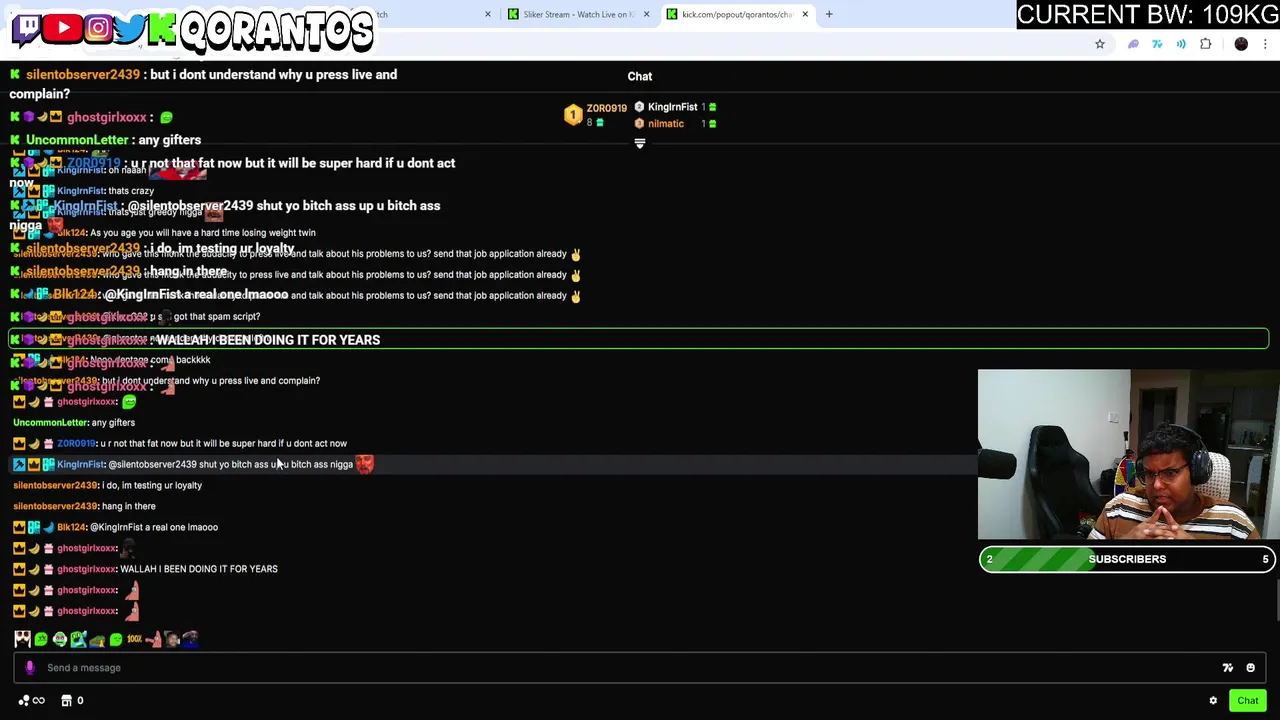The width and height of the screenshot is (1280, 720).
Task: Click highlighted 'WALLAH I BEEN DOING IT FOR YEARS'
Action: [x=268, y=340]
